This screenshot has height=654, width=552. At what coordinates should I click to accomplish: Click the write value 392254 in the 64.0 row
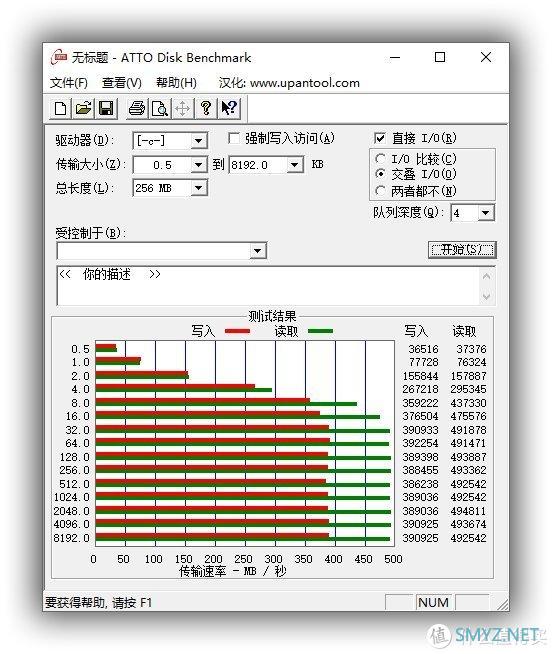tap(420, 443)
